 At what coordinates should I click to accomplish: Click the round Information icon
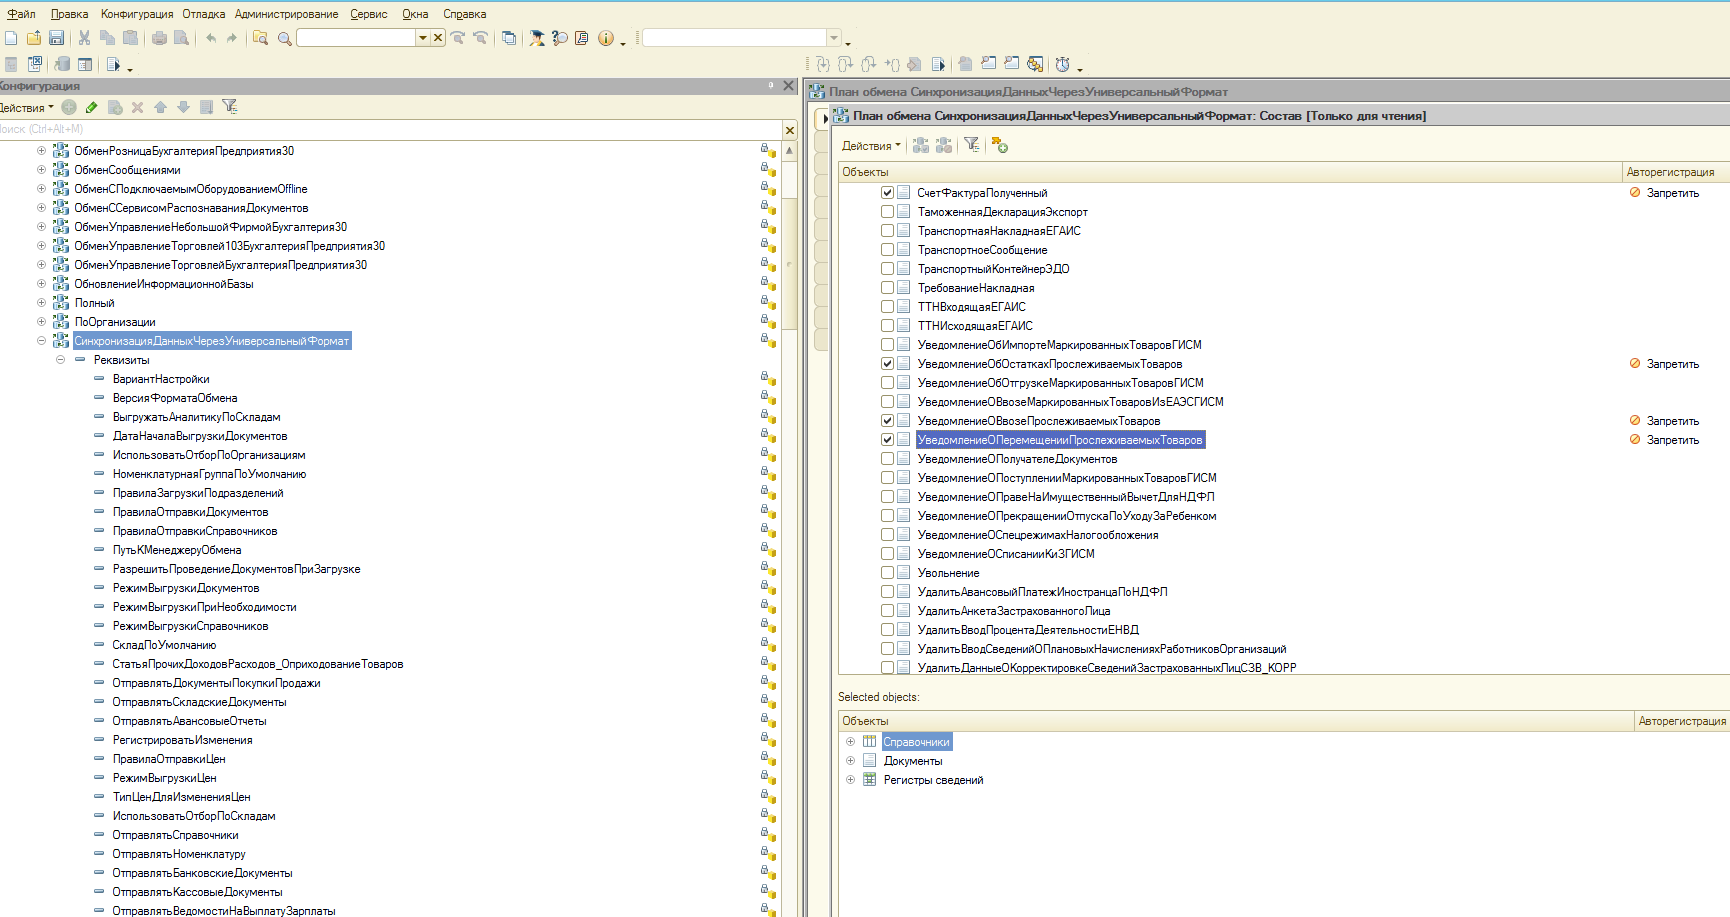click(605, 38)
